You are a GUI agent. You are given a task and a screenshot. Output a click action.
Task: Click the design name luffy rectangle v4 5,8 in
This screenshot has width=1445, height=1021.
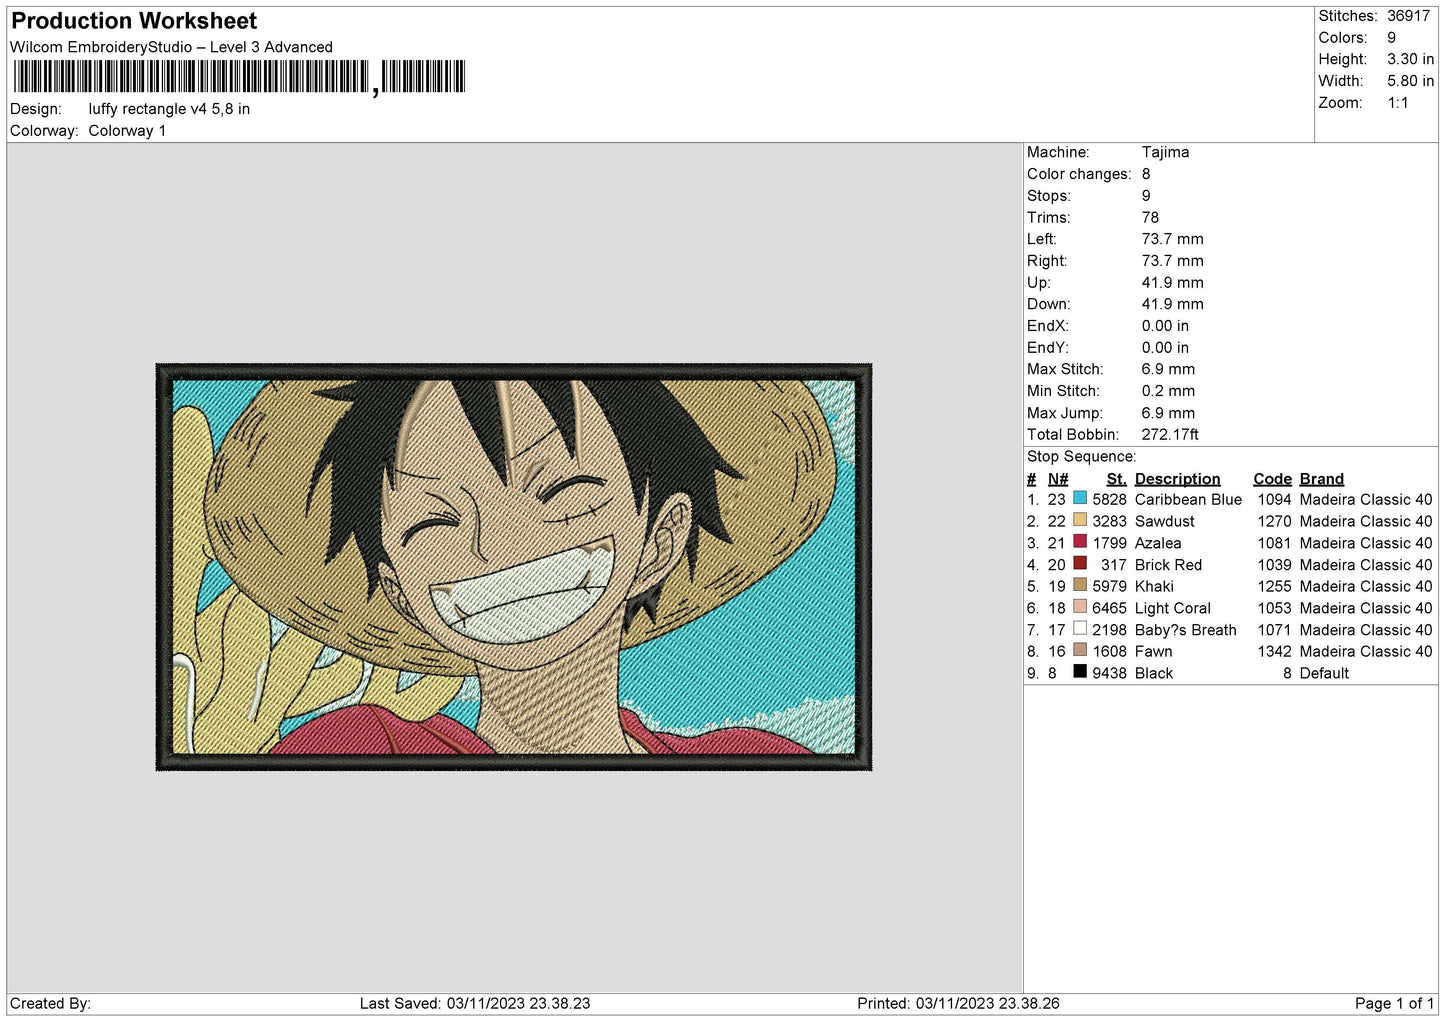click(169, 109)
